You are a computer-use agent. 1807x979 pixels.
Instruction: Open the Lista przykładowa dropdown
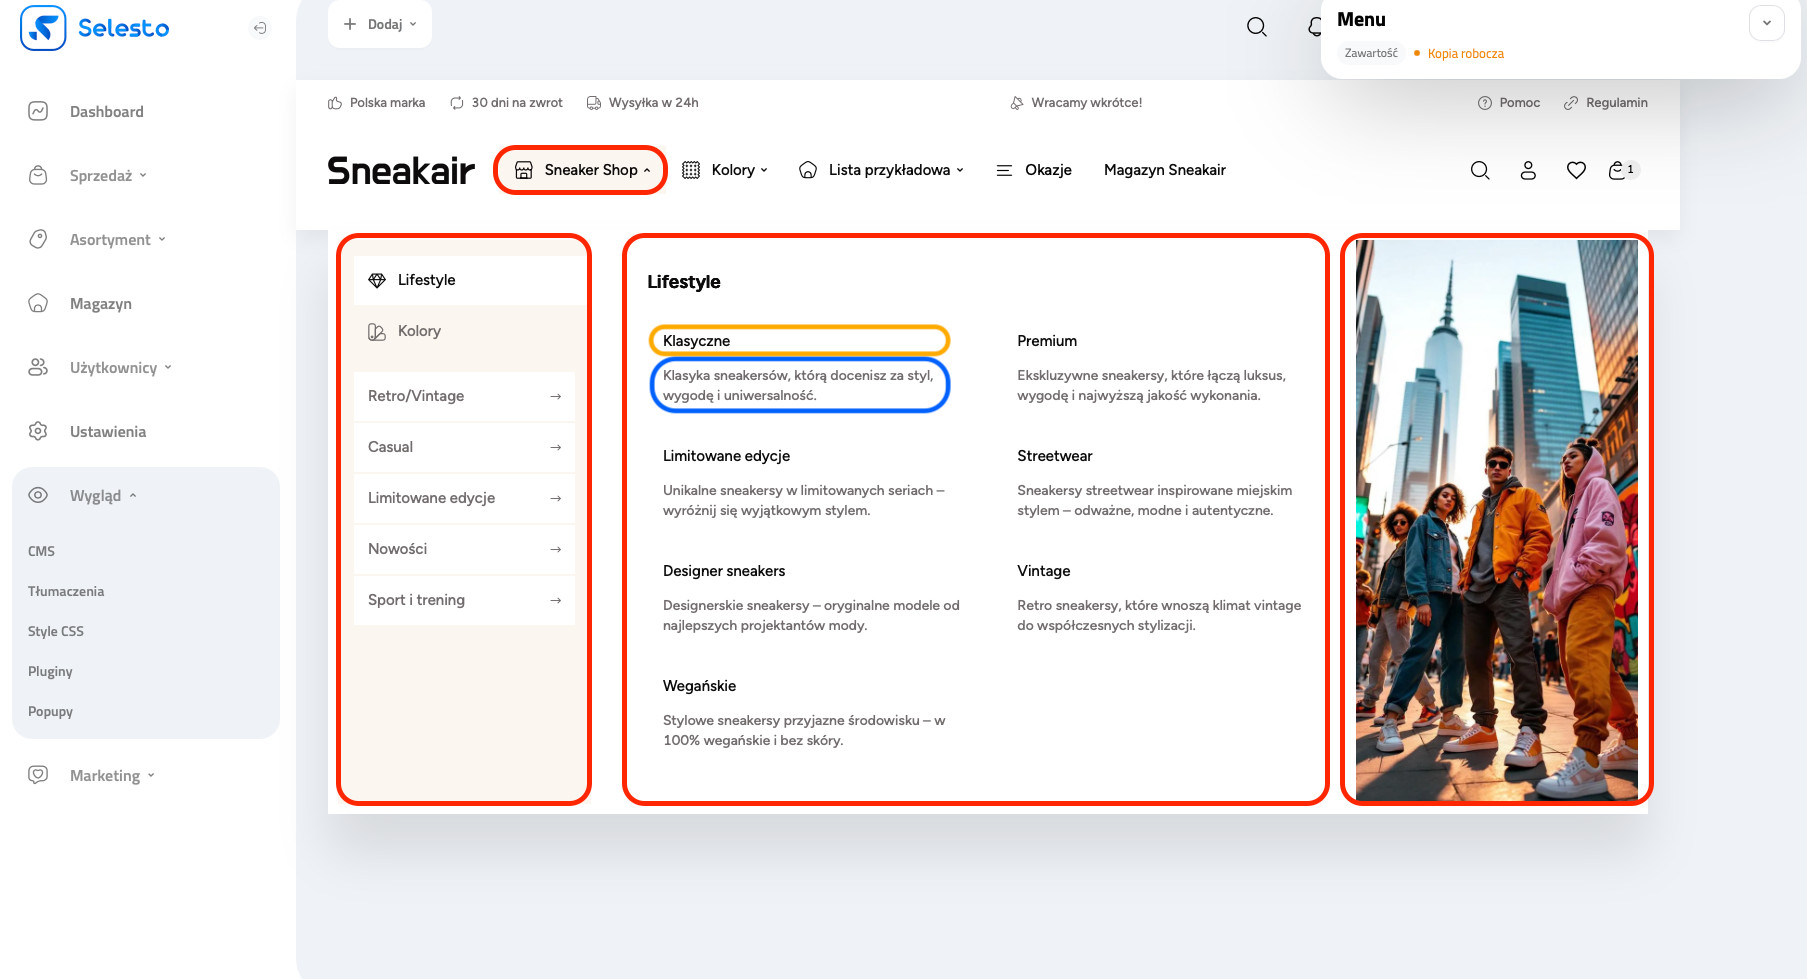point(881,170)
